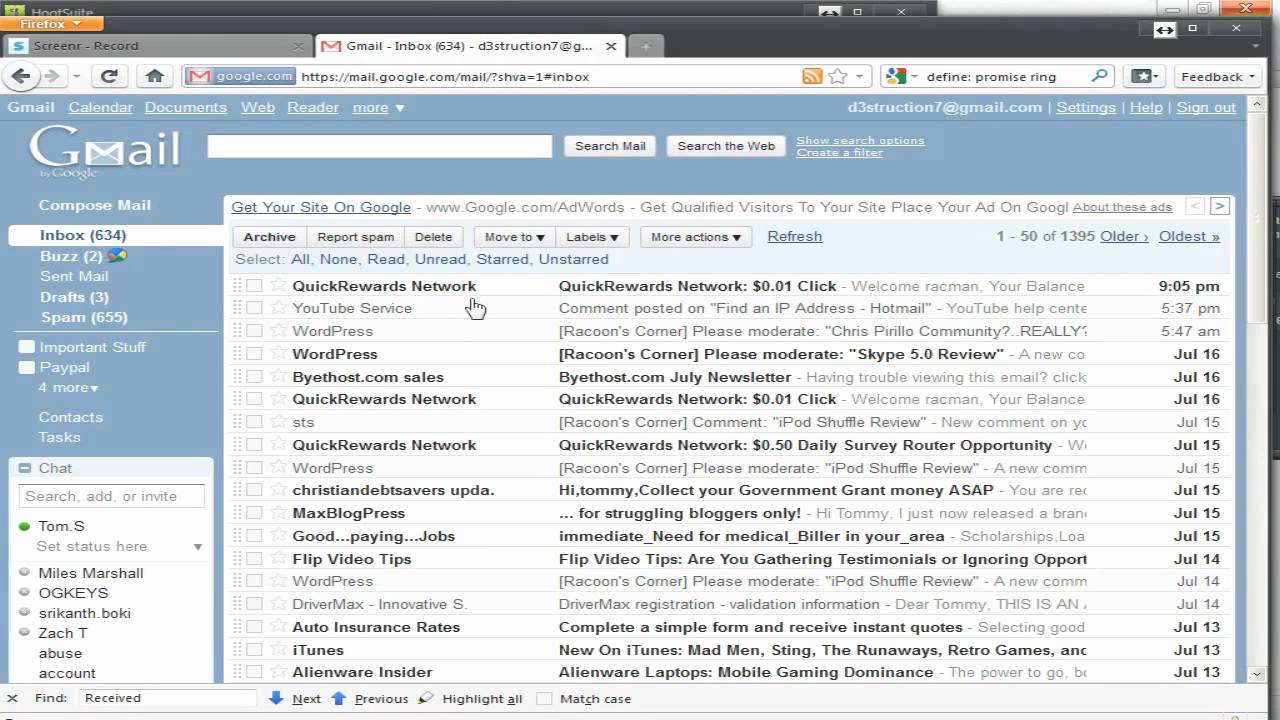Star the YouTube Service email
The width and height of the screenshot is (1280, 720).
[278, 308]
